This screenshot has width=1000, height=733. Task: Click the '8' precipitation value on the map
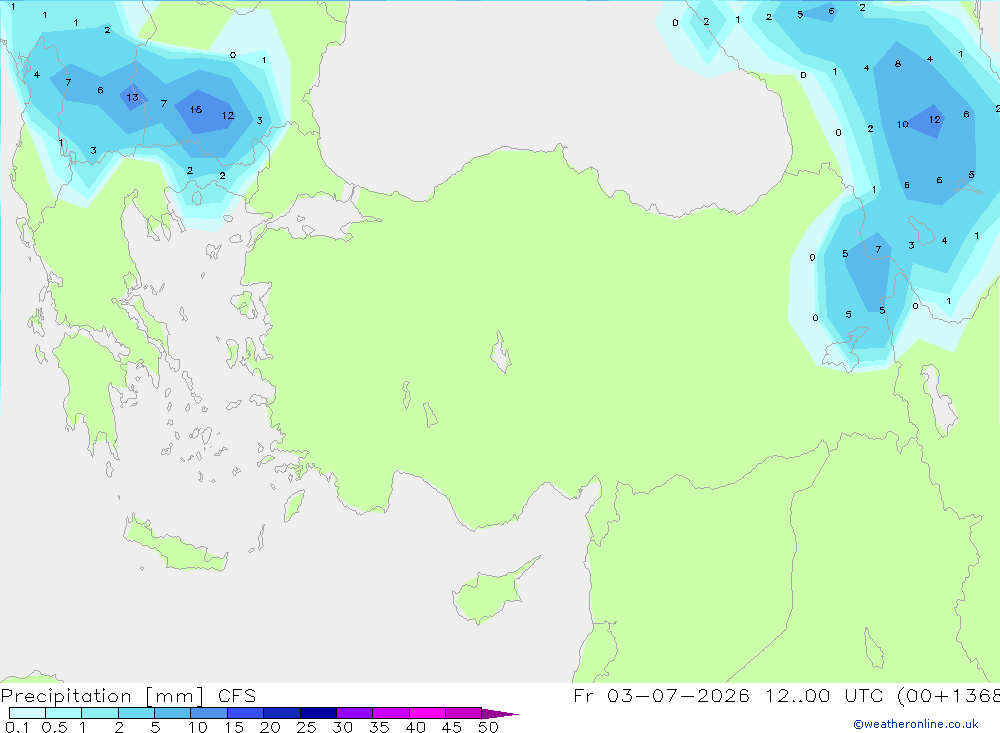click(x=898, y=64)
